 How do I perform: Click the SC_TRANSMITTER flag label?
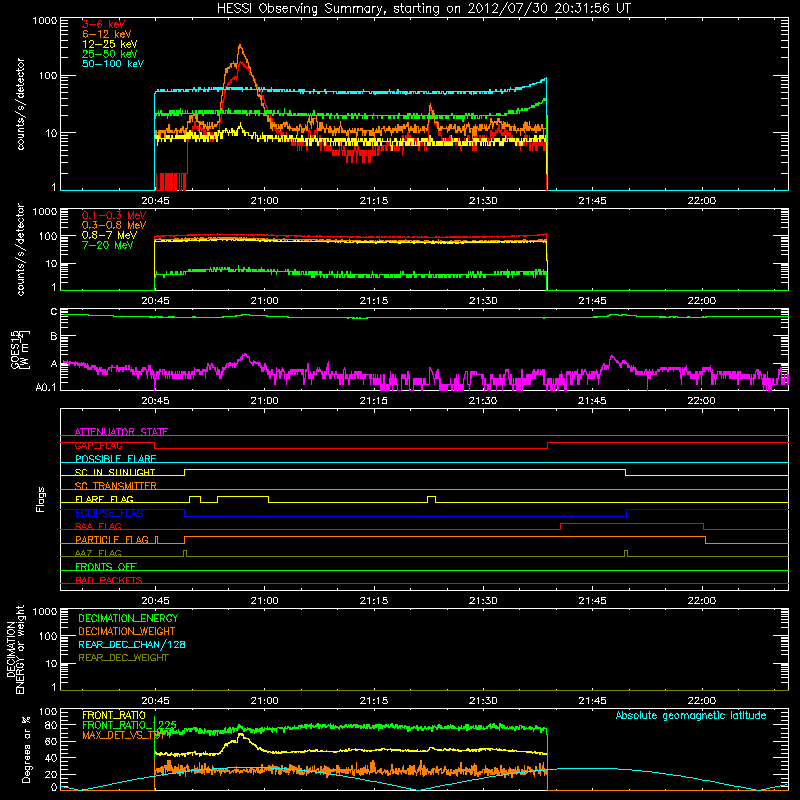115,485
